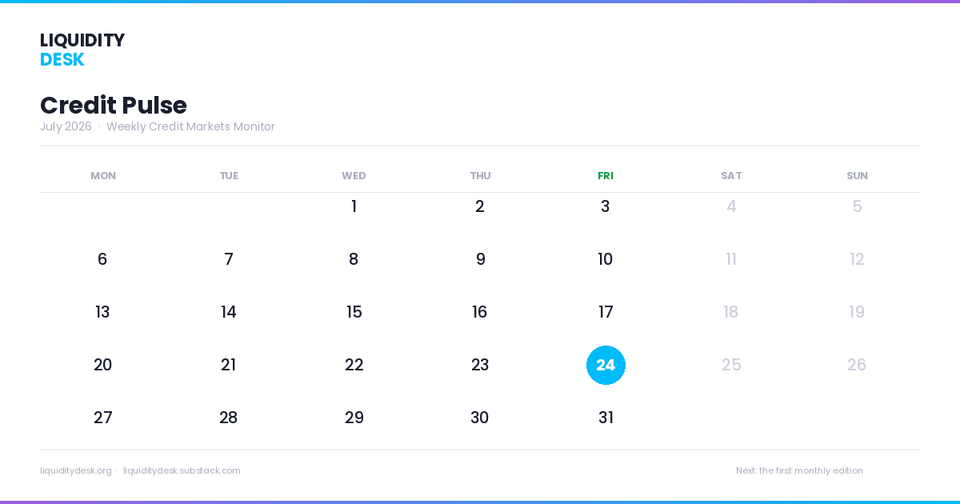The height and width of the screenshot is (504, 960).
Task: Choose Tuesday July 14
Action: [x=228, y=312]
